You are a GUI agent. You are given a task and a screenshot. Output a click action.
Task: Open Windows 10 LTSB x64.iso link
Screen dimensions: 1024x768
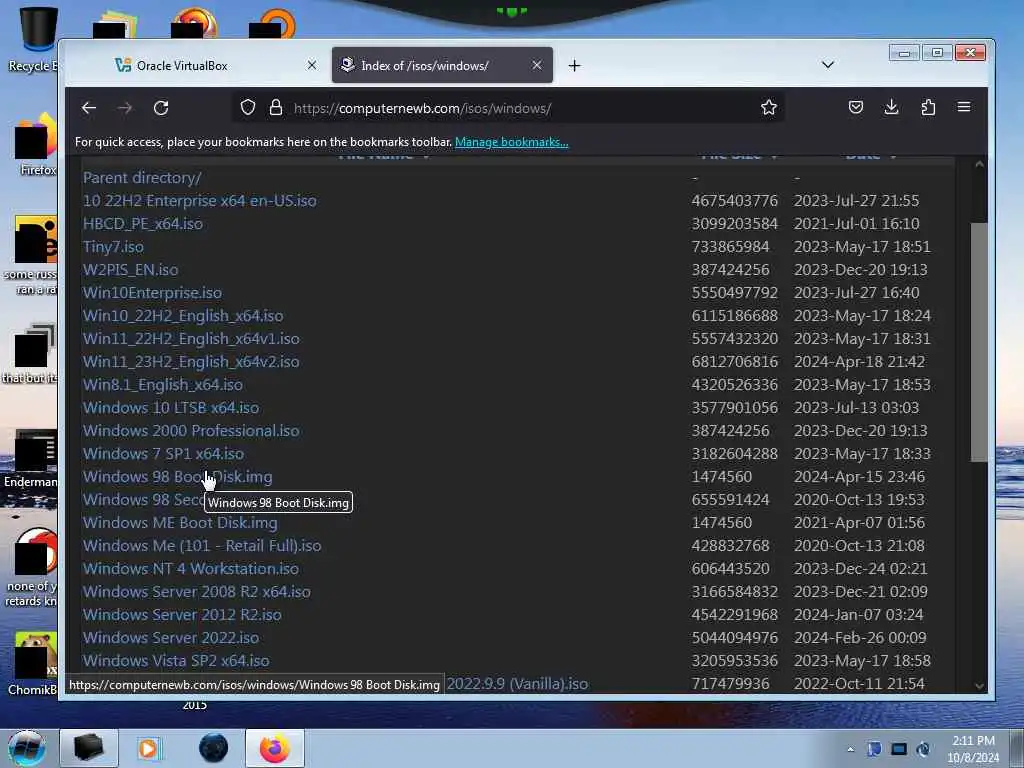[170, 408]
